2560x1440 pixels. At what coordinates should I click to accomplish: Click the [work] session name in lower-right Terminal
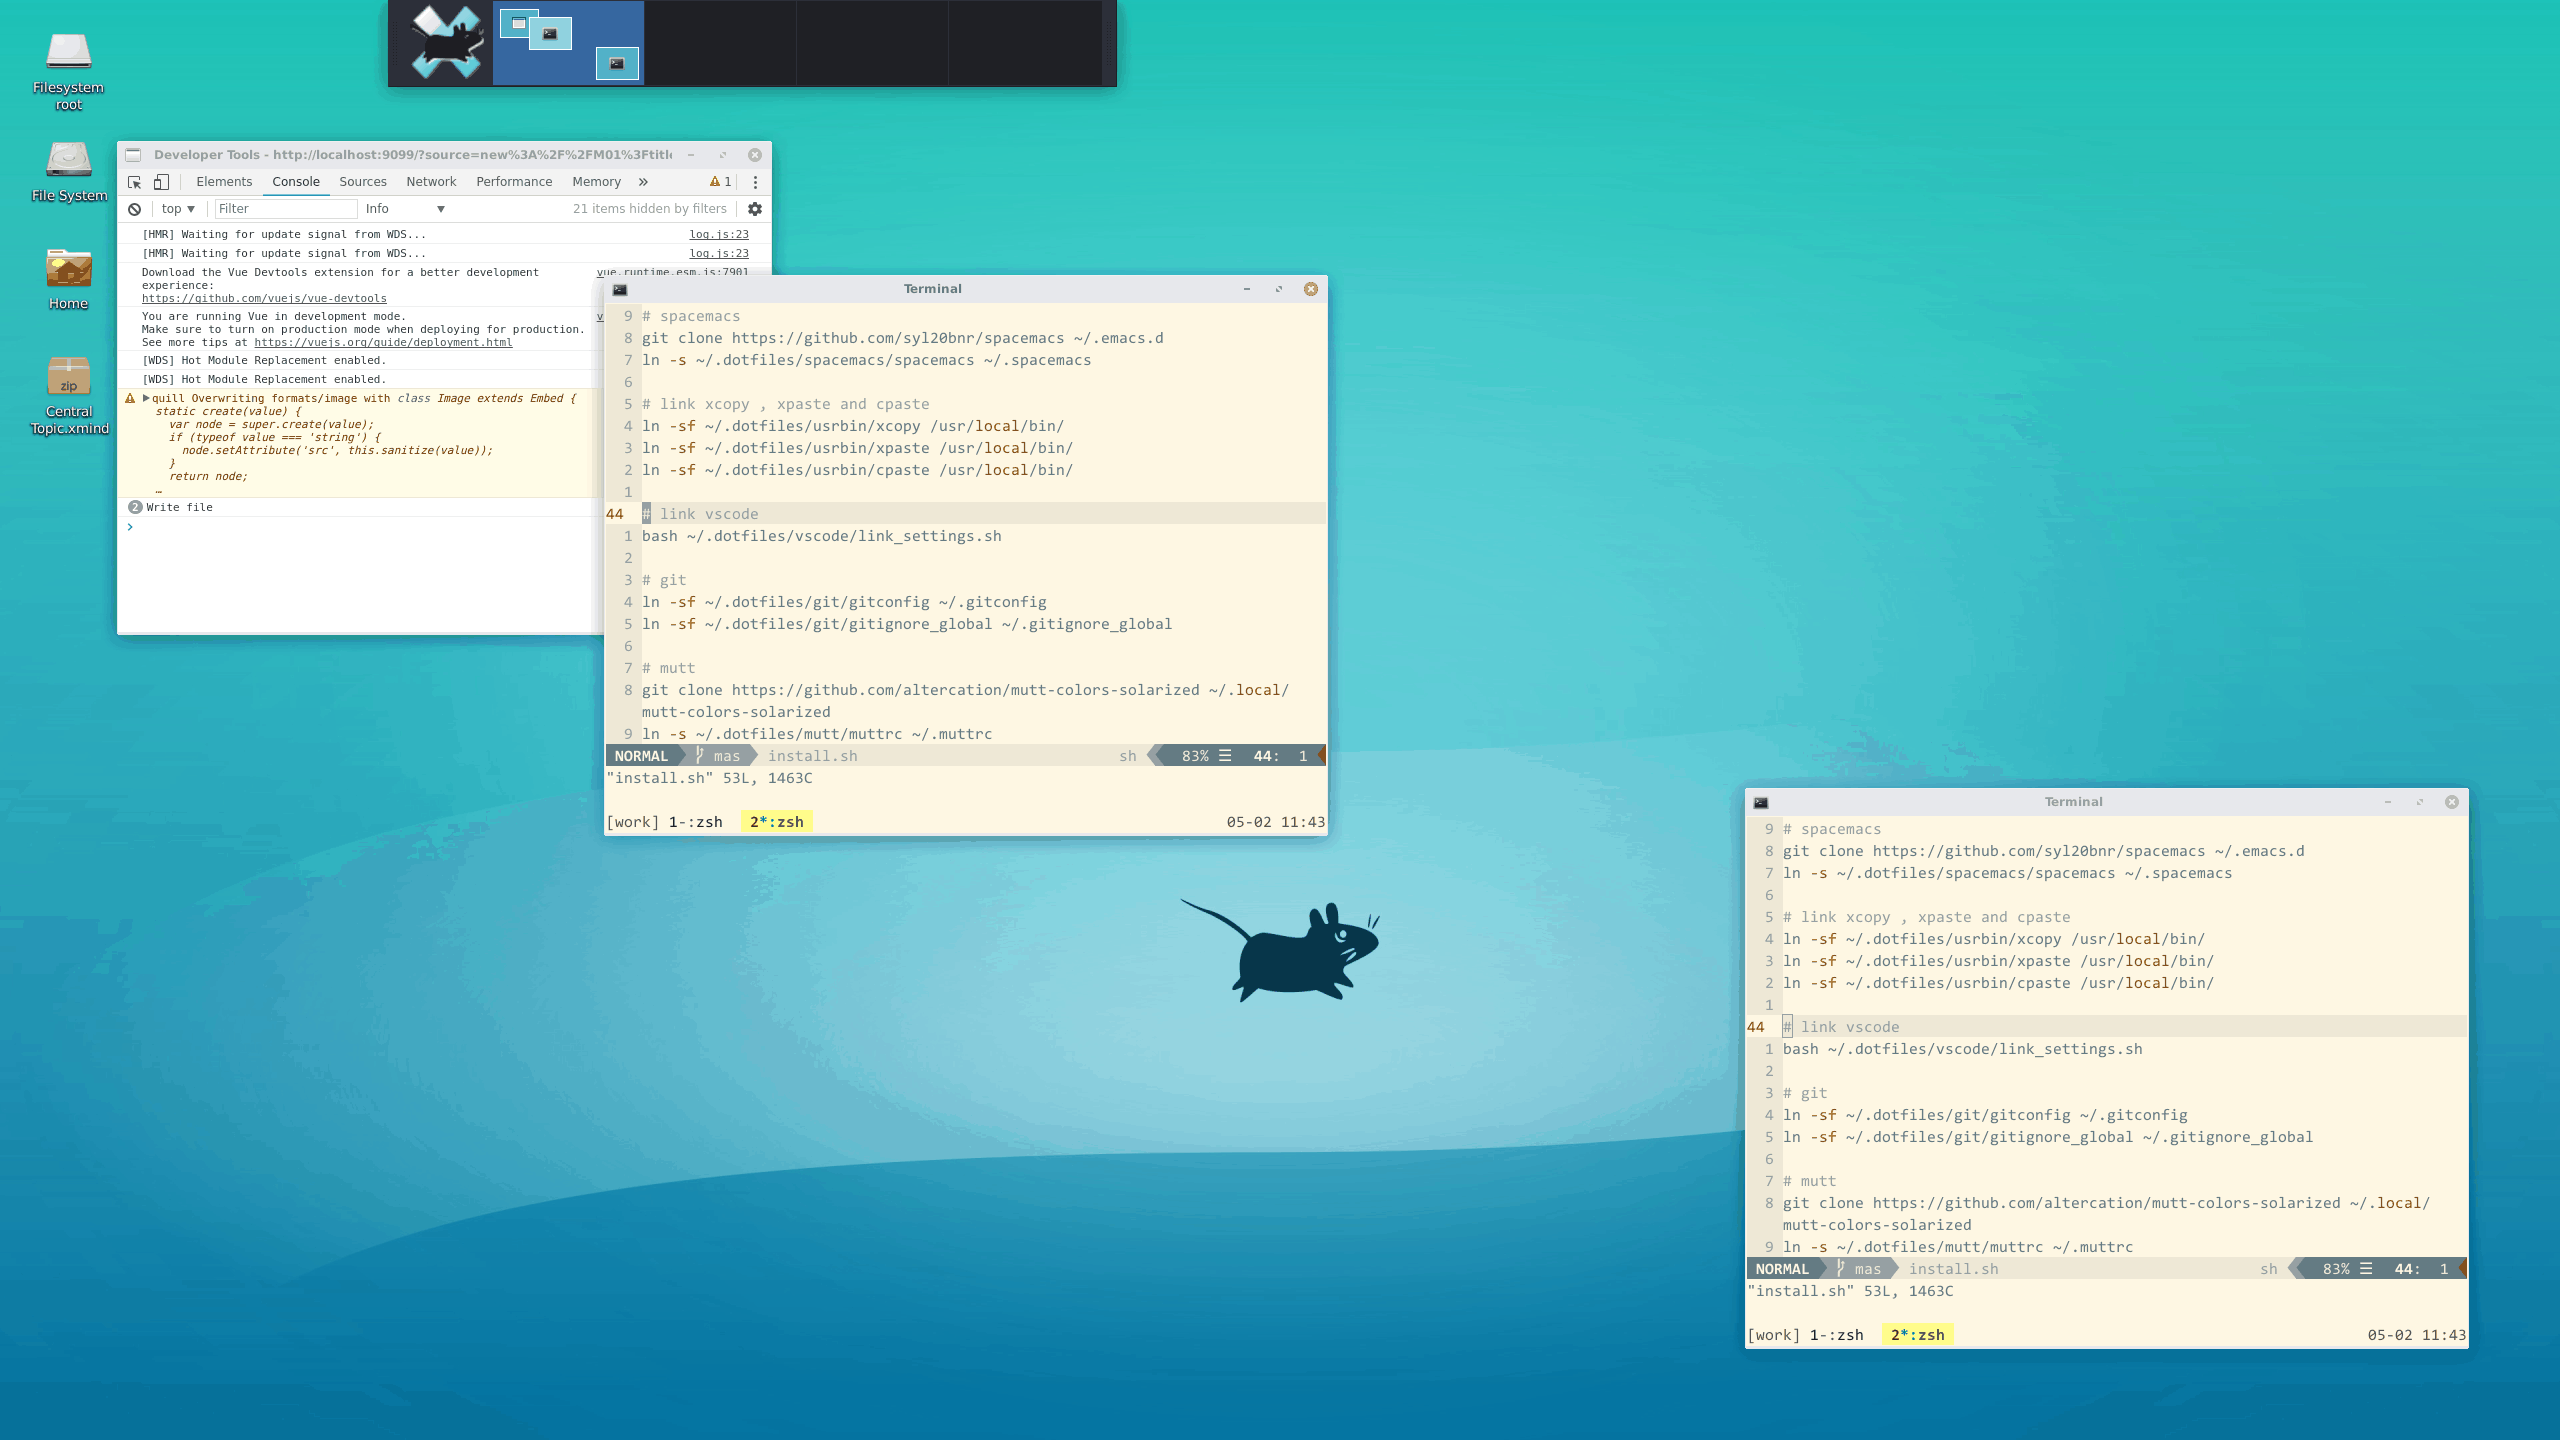(x=1774, y=1335)
